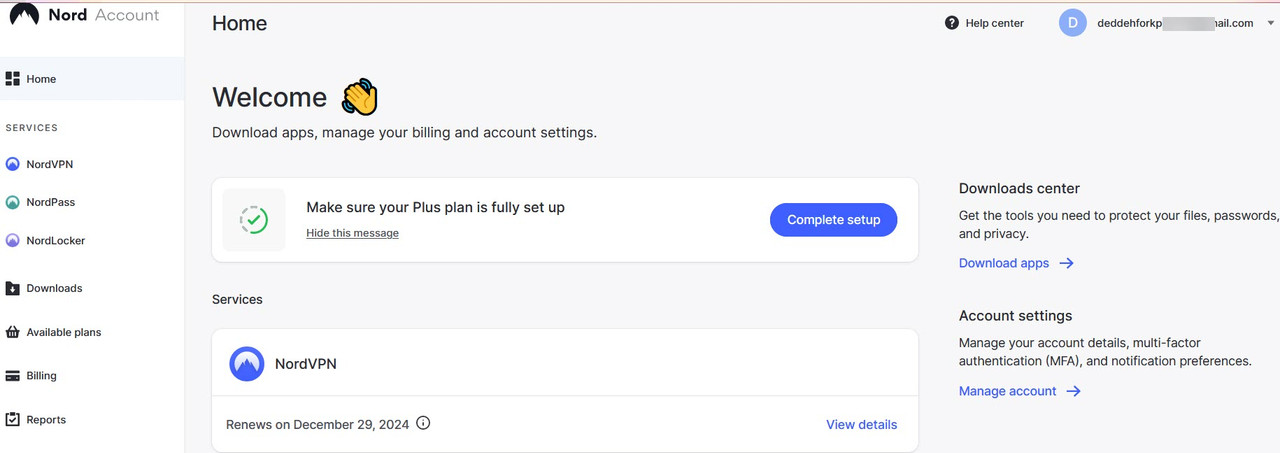Click the Nord Account logo
1280x453 pixels.
point(84,15)
